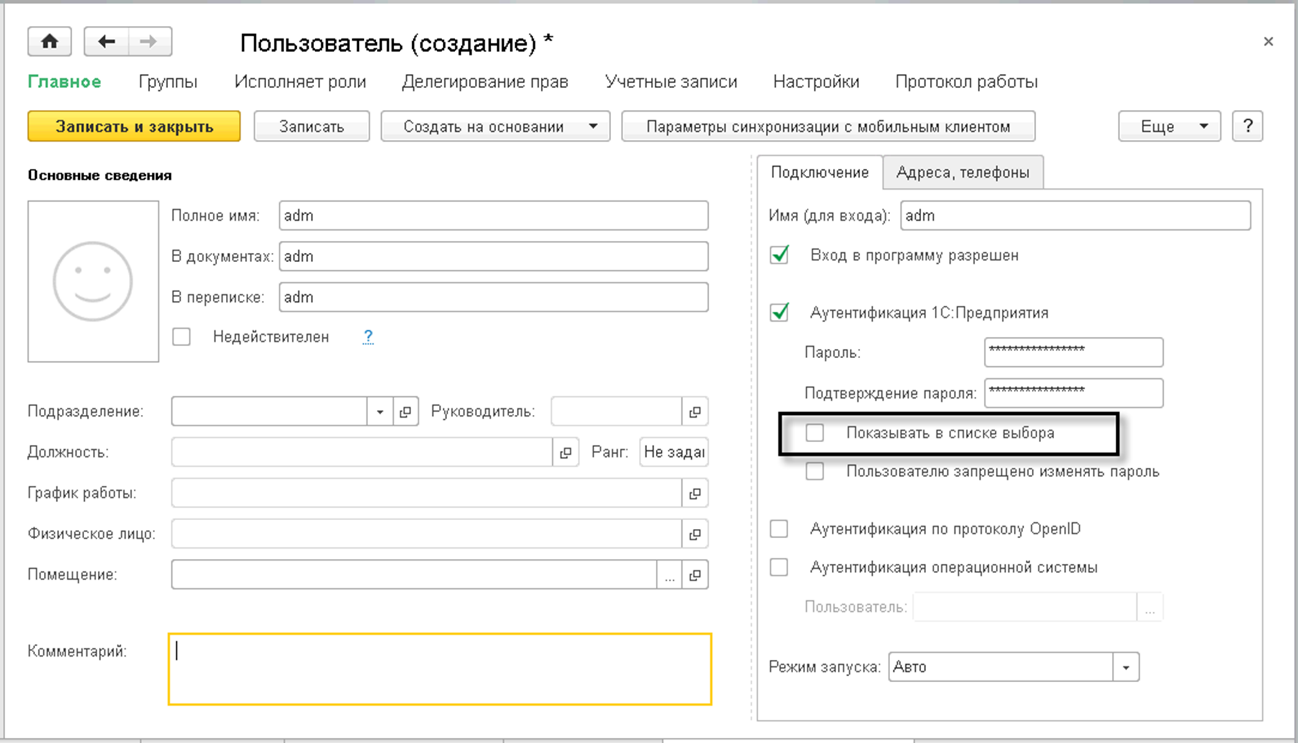Click the forward arrow navigation button
Screen dimensions: 1298x743
point(149,42)
